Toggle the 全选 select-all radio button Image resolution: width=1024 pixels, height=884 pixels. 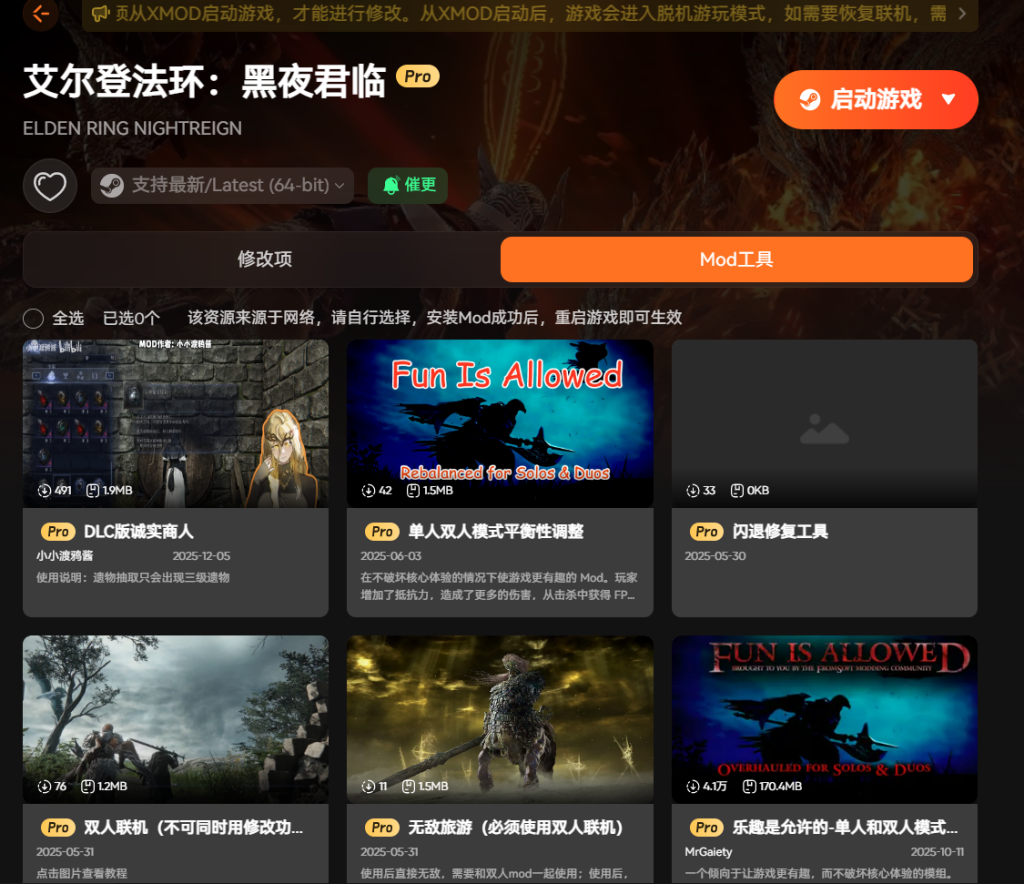[33, 318]
